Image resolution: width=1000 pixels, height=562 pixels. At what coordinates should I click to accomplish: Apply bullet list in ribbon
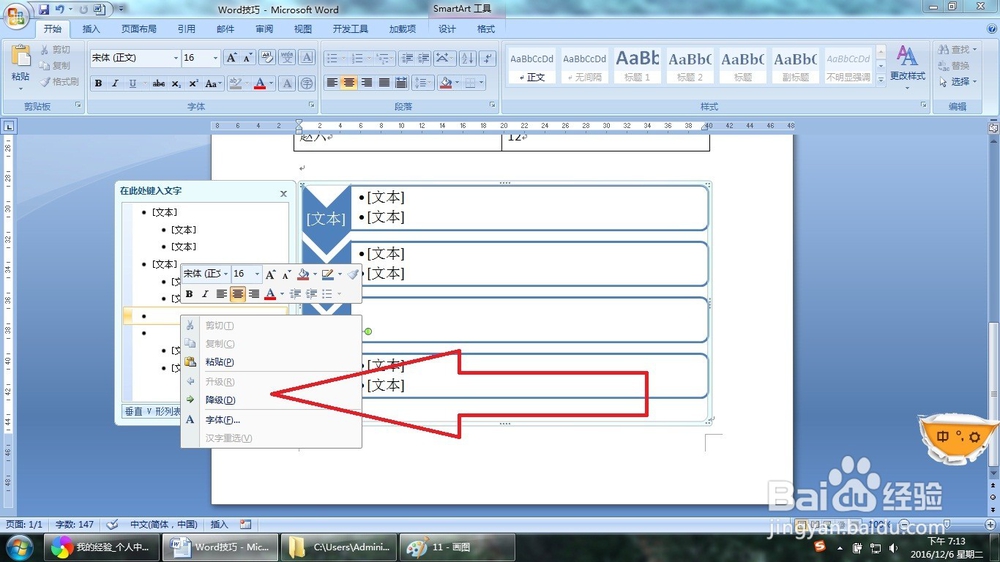pos(332,58)
